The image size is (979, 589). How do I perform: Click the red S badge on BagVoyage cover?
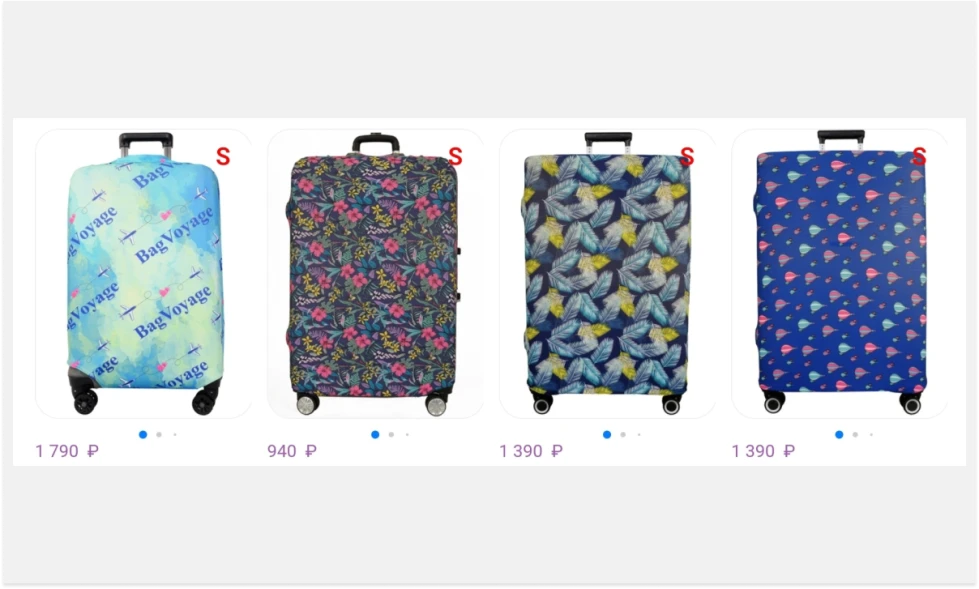pyautogui.click(x=223, y=156)
